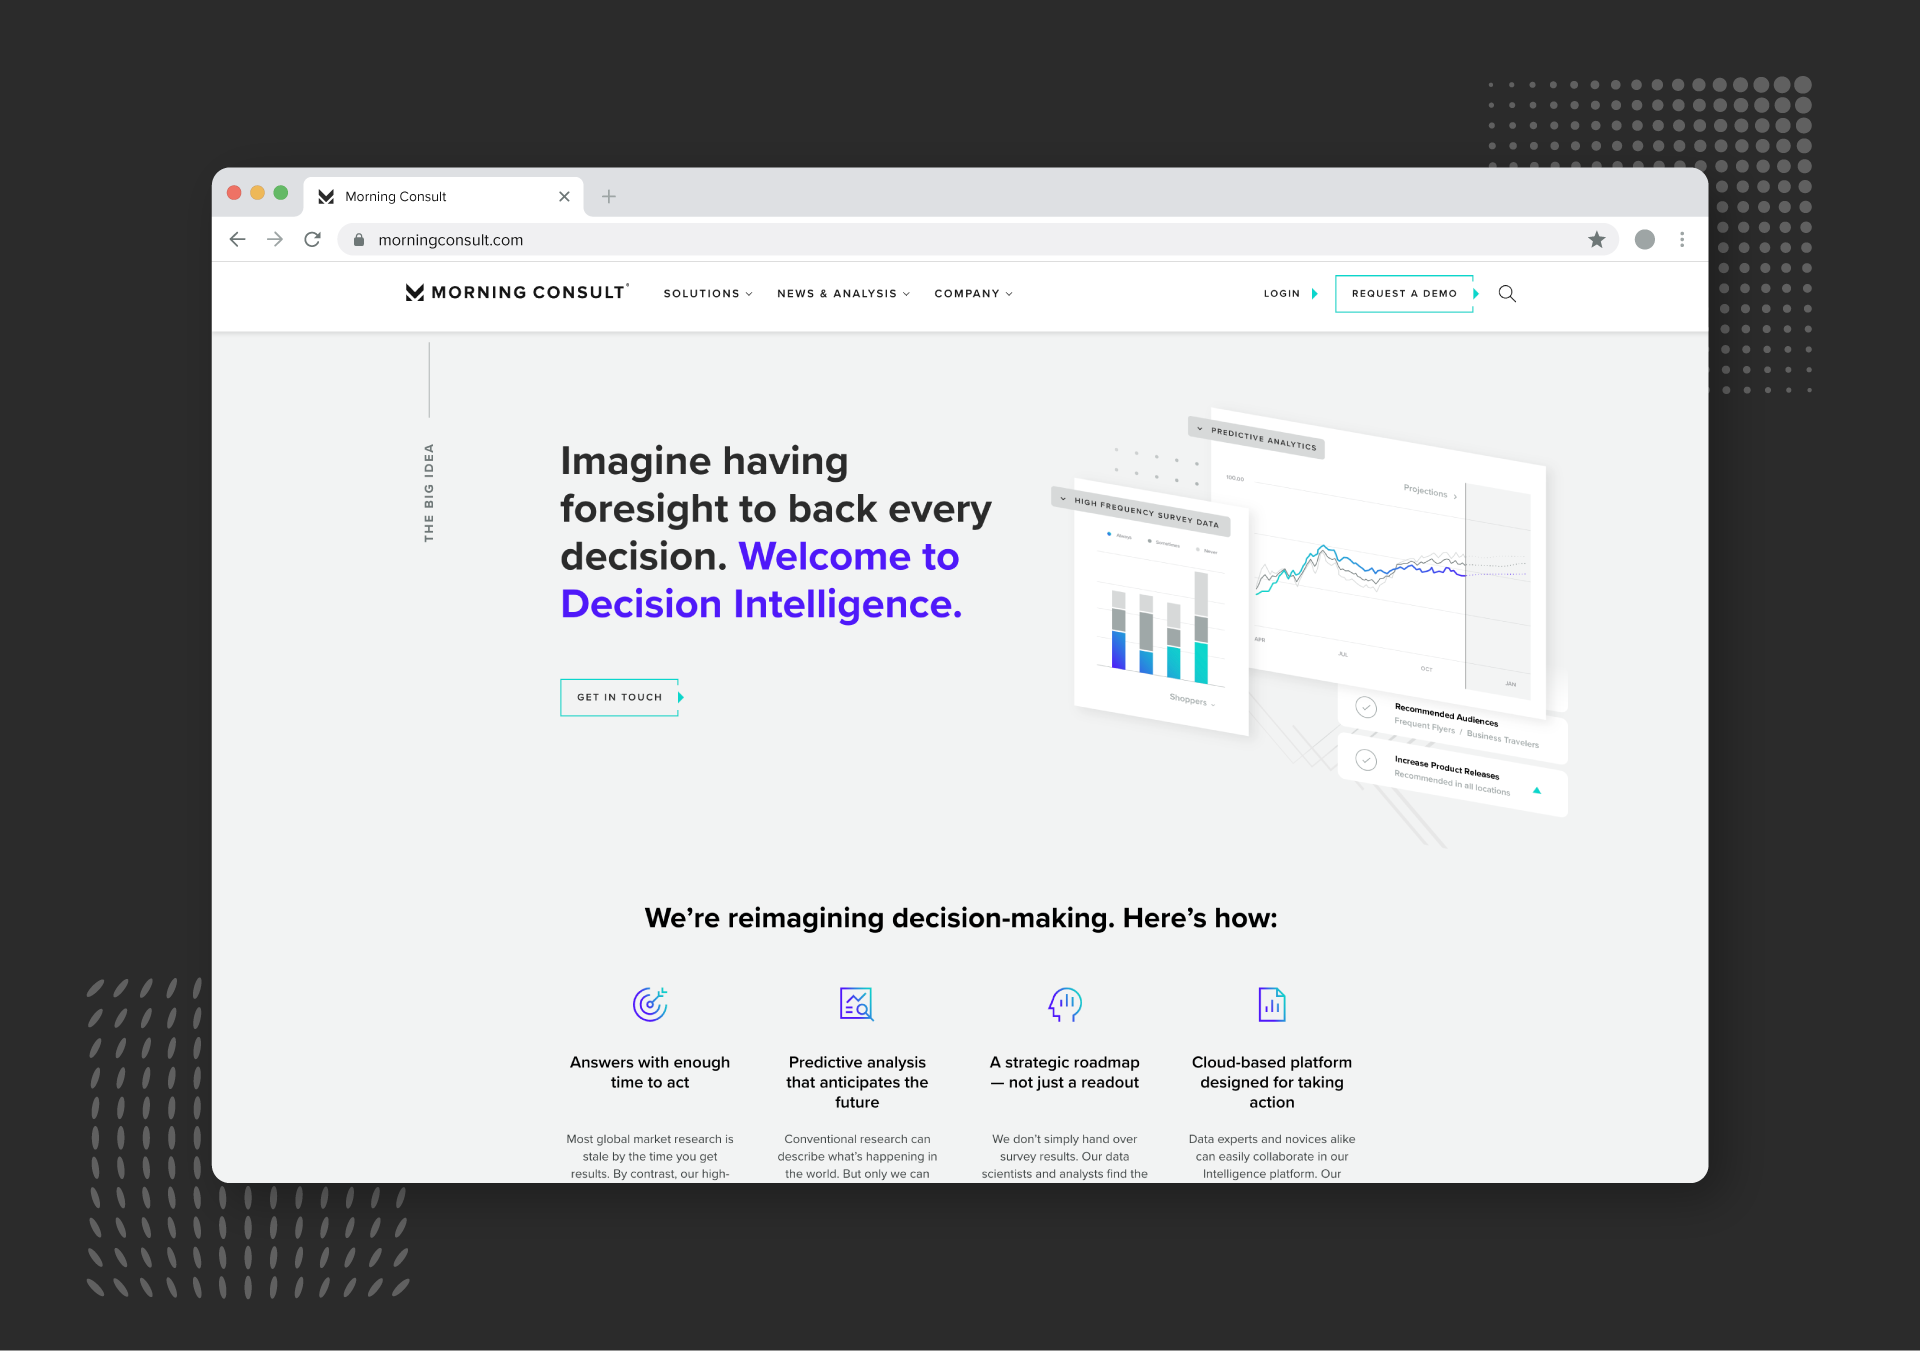
Task: Click browser reload icon
Action: [312, 240]
